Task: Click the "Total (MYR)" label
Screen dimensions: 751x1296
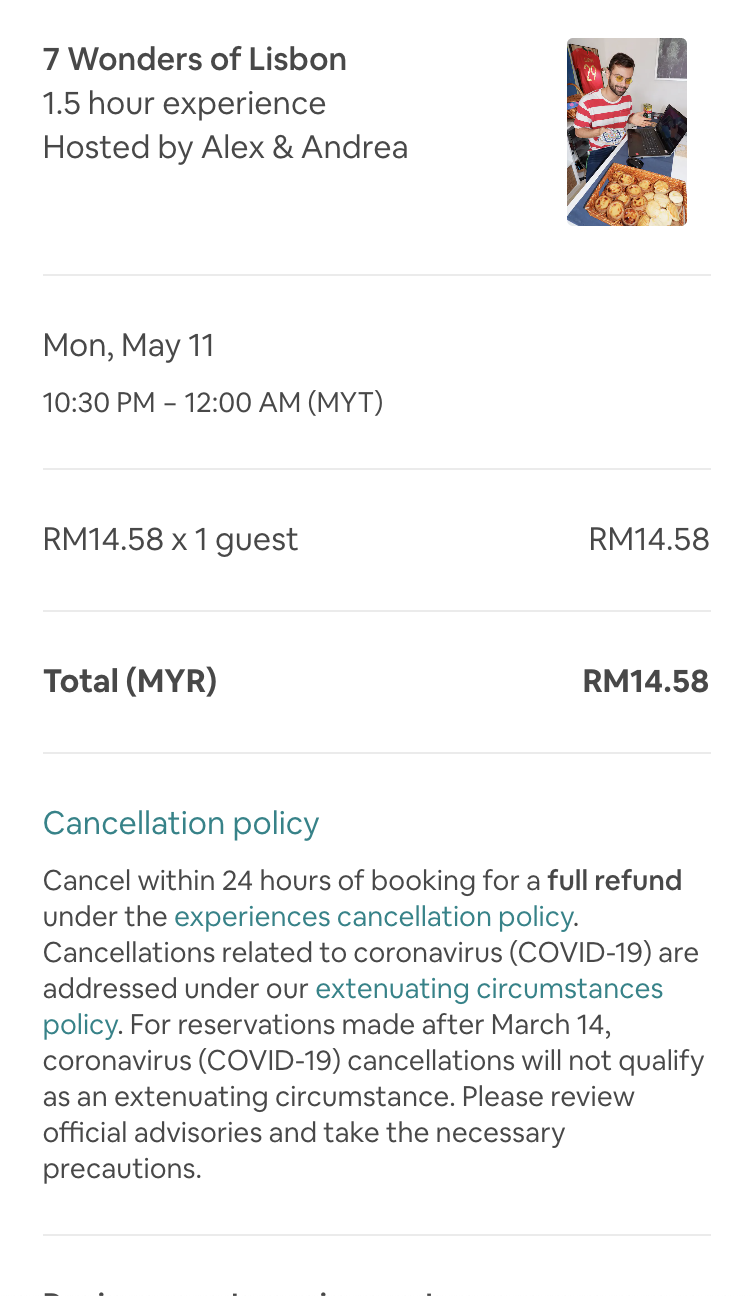Action: [130, 682]
